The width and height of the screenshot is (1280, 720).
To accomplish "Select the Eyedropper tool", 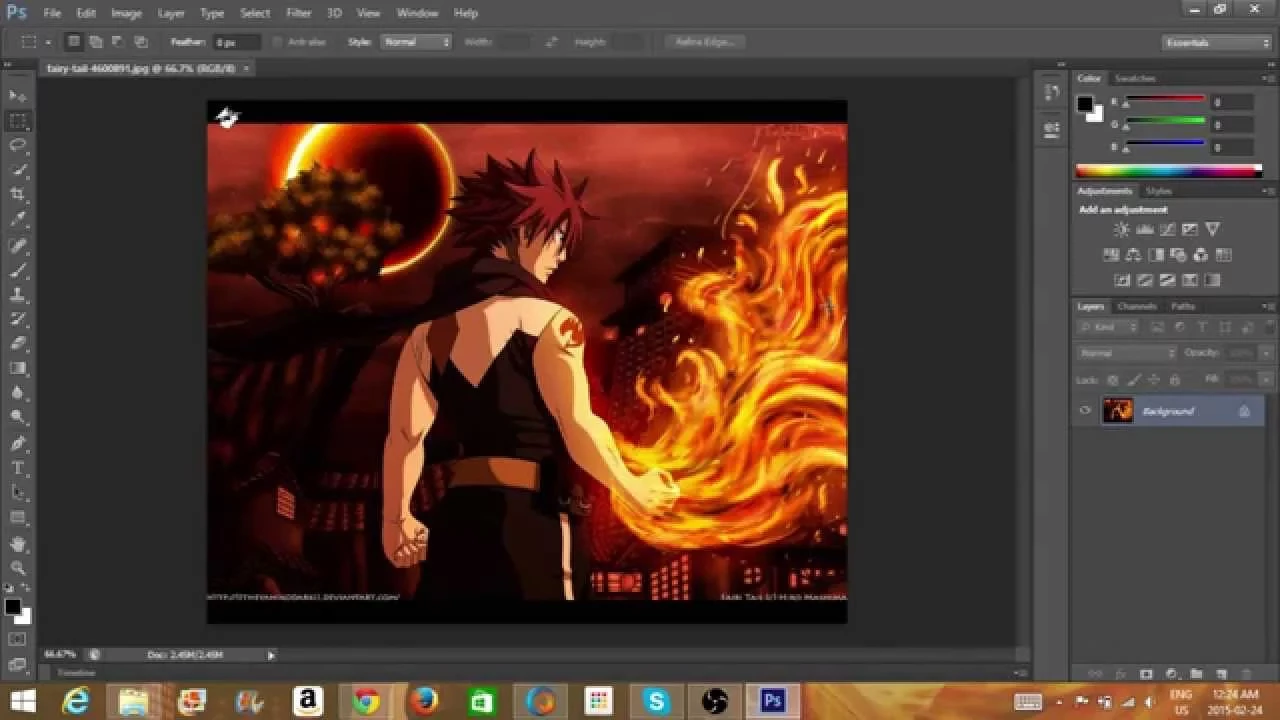I will coord(18,220).
